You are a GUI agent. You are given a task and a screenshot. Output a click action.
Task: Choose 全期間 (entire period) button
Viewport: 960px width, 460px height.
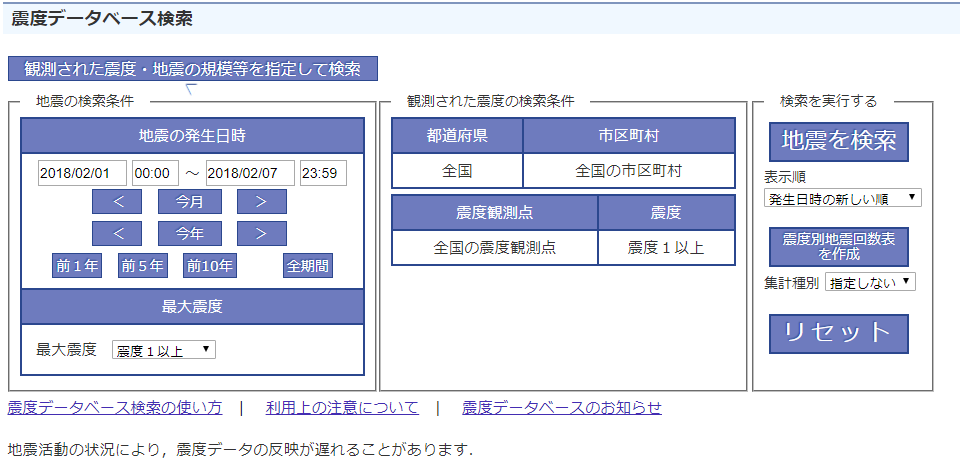click(x=307, y=266)
